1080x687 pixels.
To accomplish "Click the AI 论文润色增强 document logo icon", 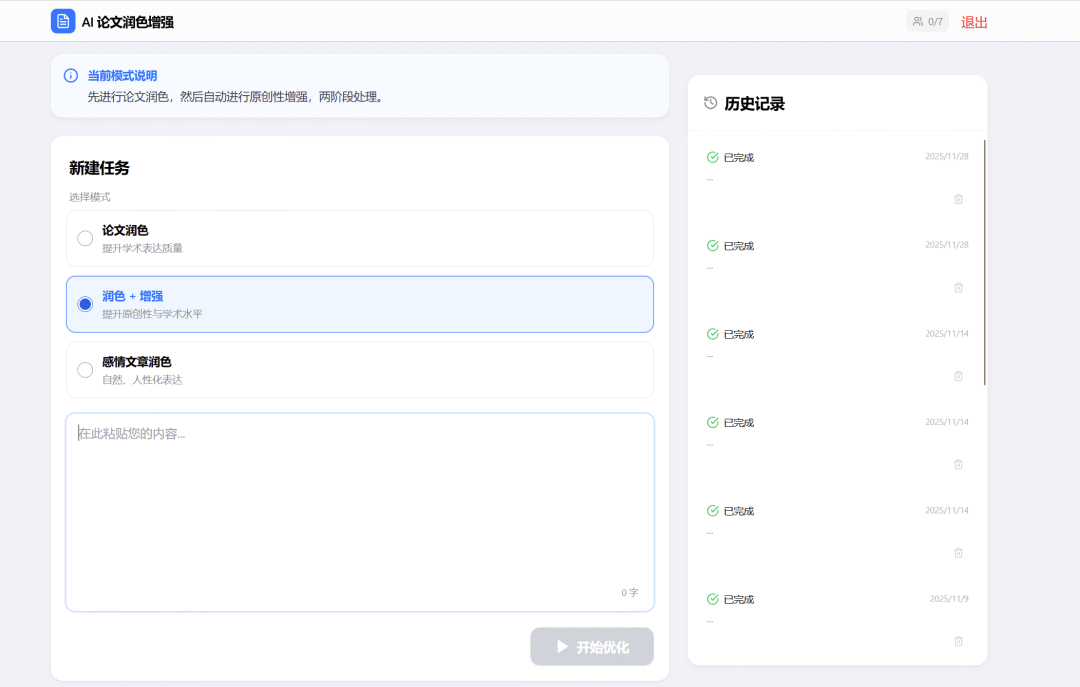I will coord(63,21).
